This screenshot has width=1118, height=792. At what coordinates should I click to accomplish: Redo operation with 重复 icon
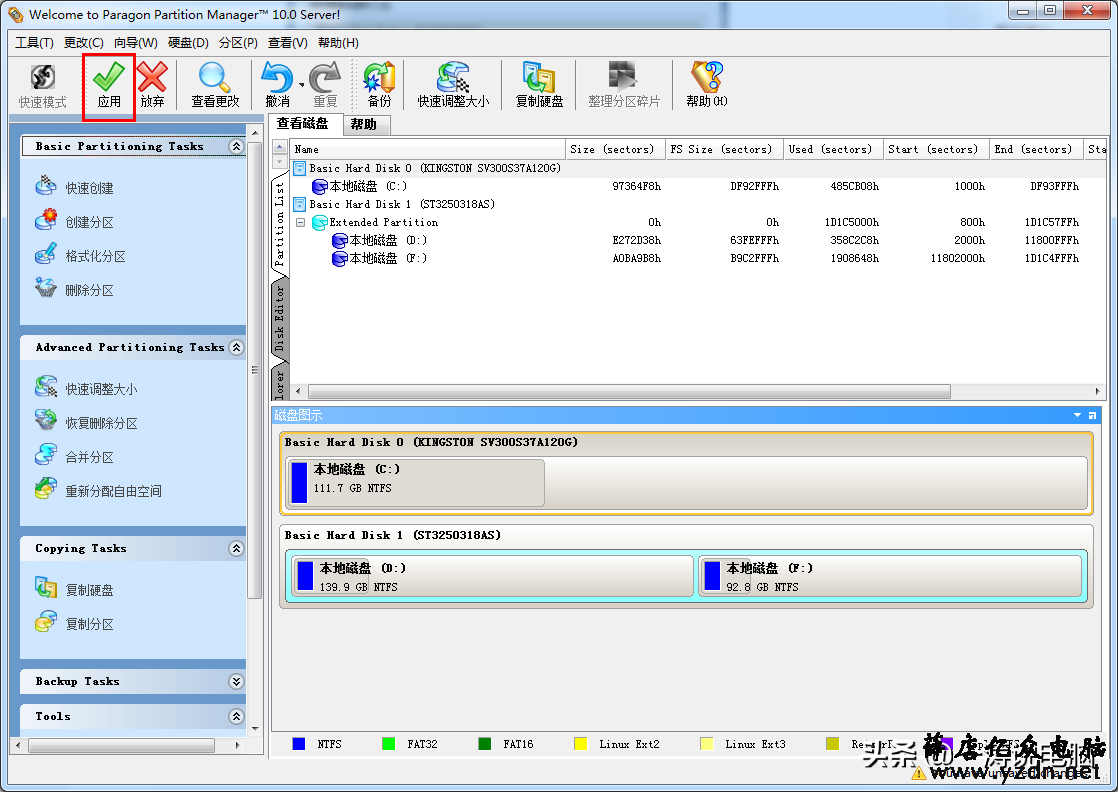coord(325,77)
